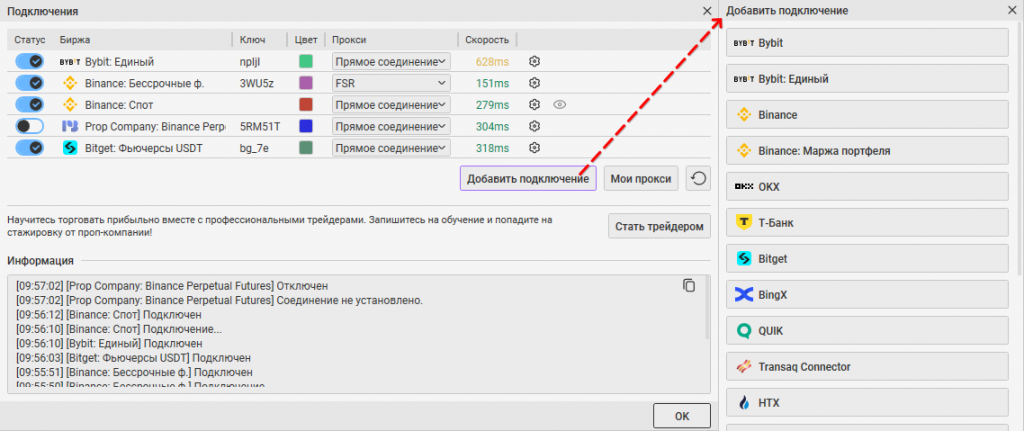This screenshot has height=431, width=1024.
Task: Click Стать трейдером button
Action: [x=659, y=227]
